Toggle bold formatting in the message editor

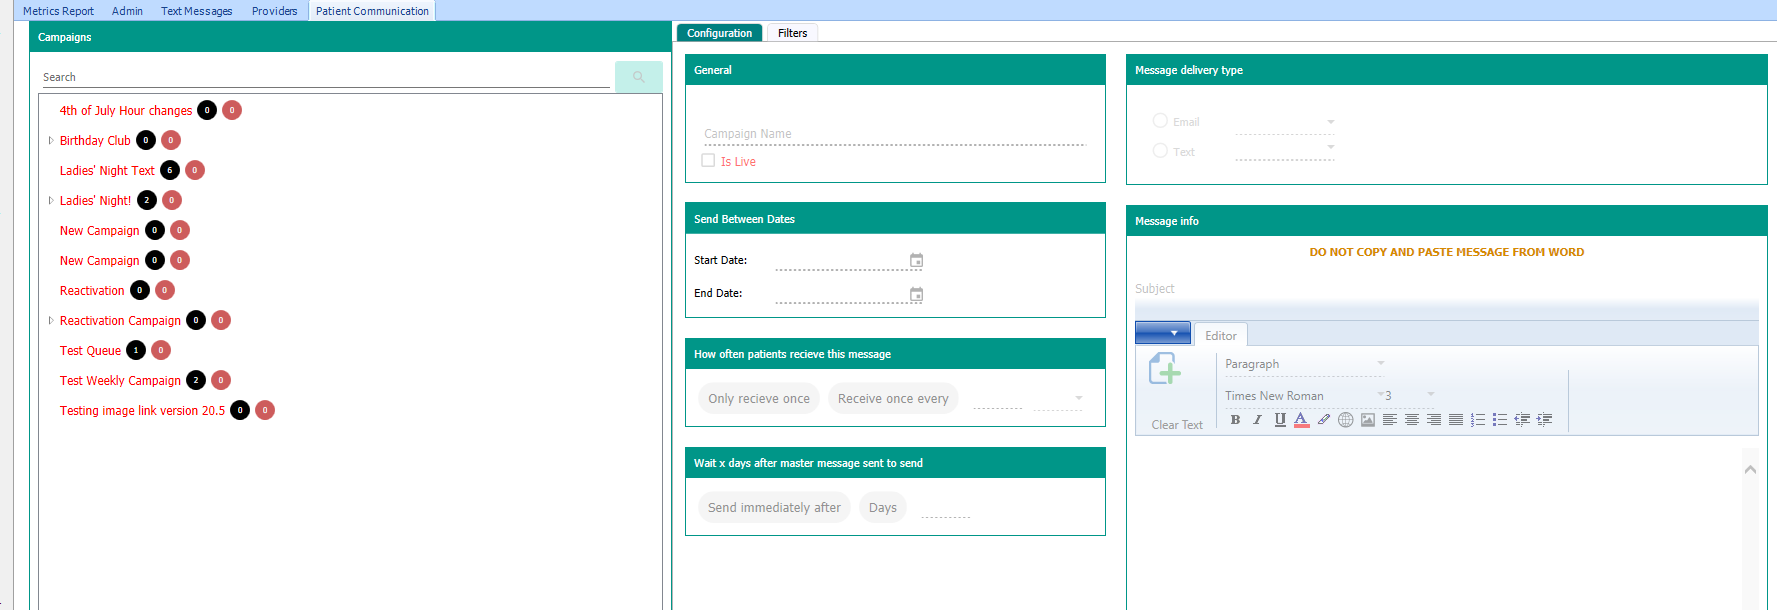1235,420
